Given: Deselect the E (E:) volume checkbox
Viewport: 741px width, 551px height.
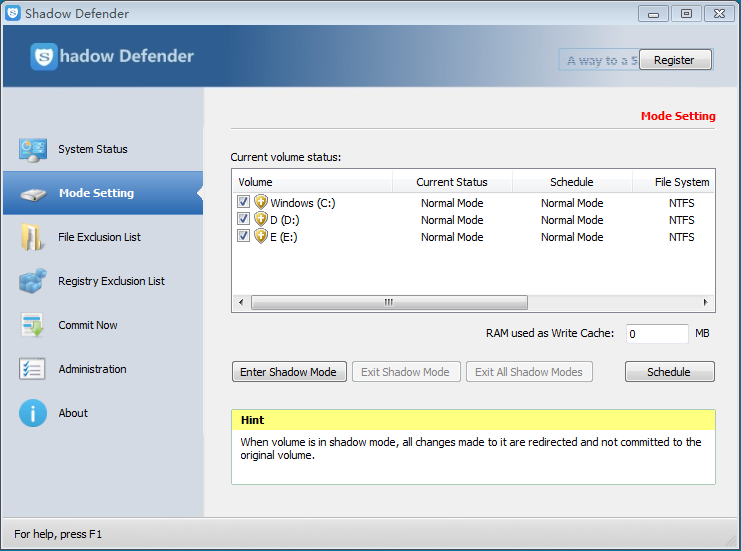Looking at the screenshot, I should click(x=244, y=237).
